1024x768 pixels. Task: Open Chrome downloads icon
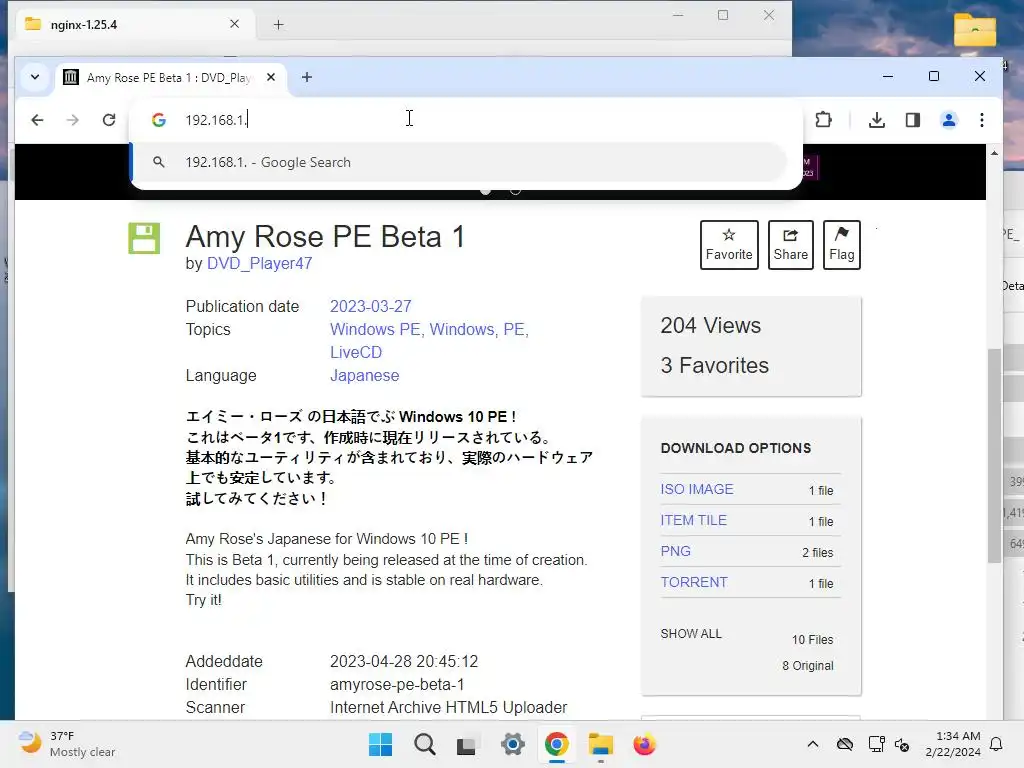(x=877, y=120)
